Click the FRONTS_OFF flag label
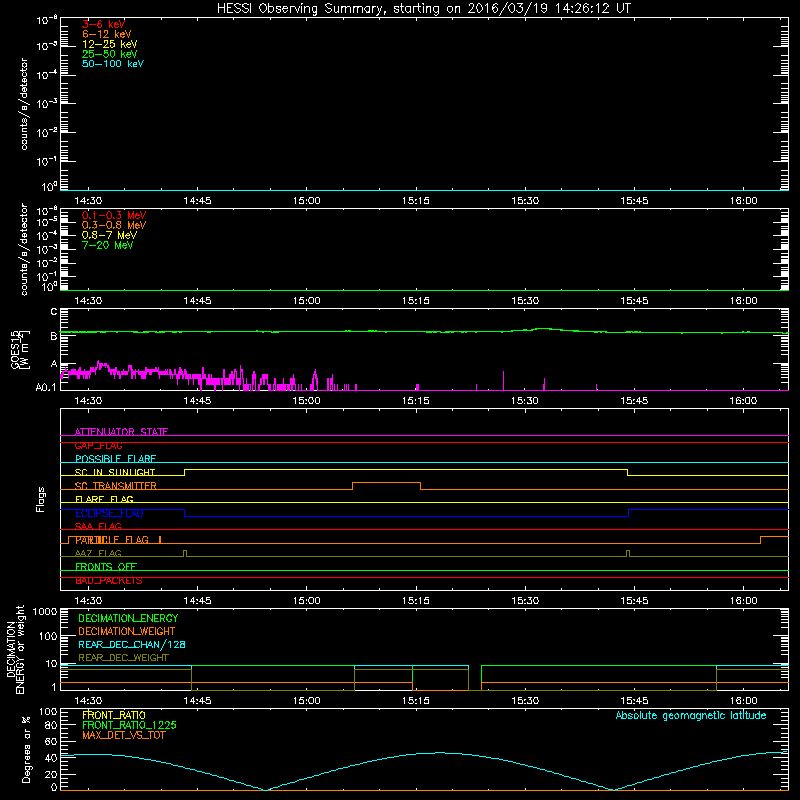Image resolution: width=800 pixels, height=800 pixels. click(106, 567)
